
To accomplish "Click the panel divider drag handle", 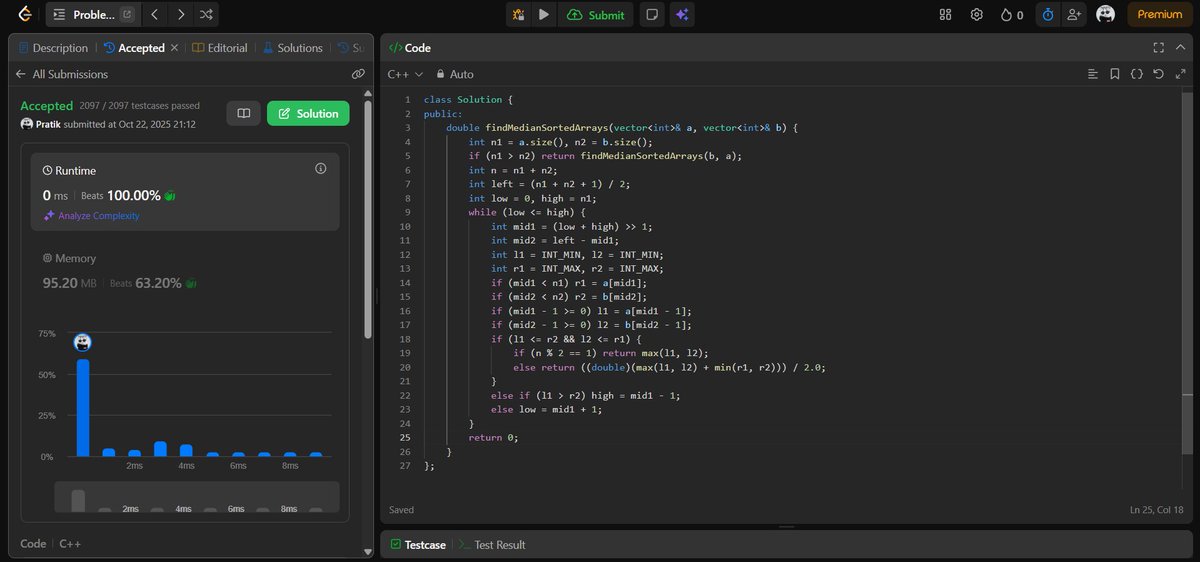I will [x=376, y=295].
